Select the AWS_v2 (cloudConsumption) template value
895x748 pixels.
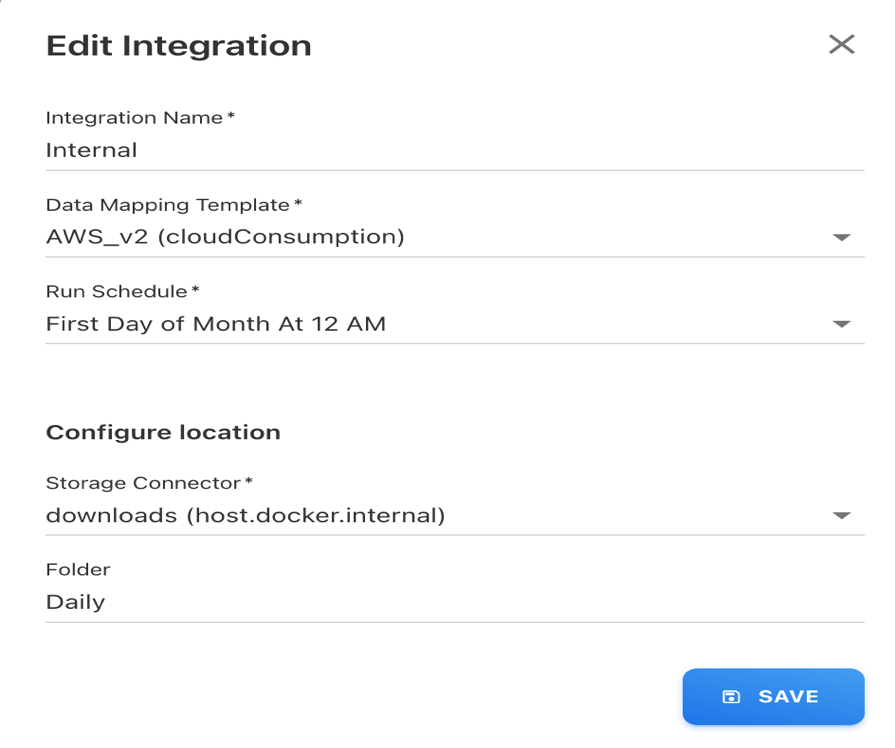[225, 237]
